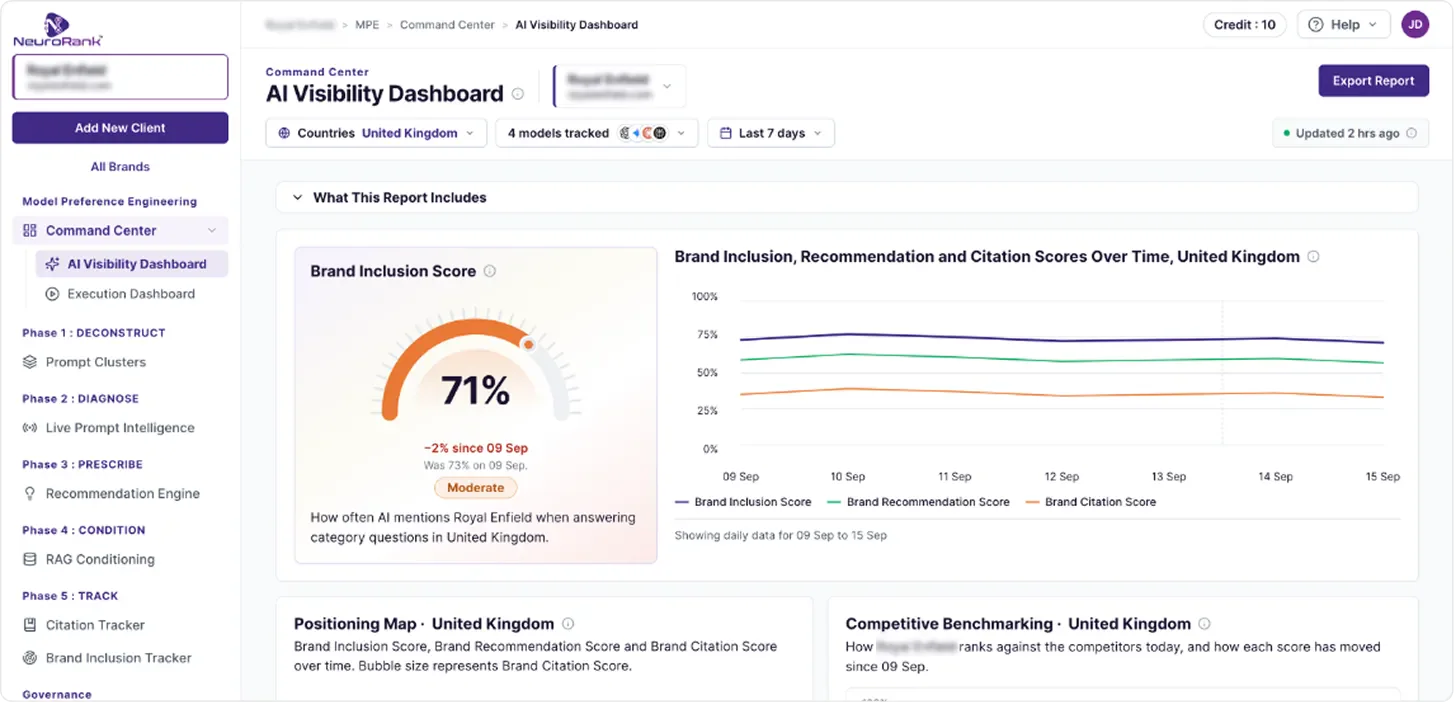Open Countries United Kingdom dropdown
Image resolution: width=1454 pixels, height=702 pixels.
pos(376,133)
